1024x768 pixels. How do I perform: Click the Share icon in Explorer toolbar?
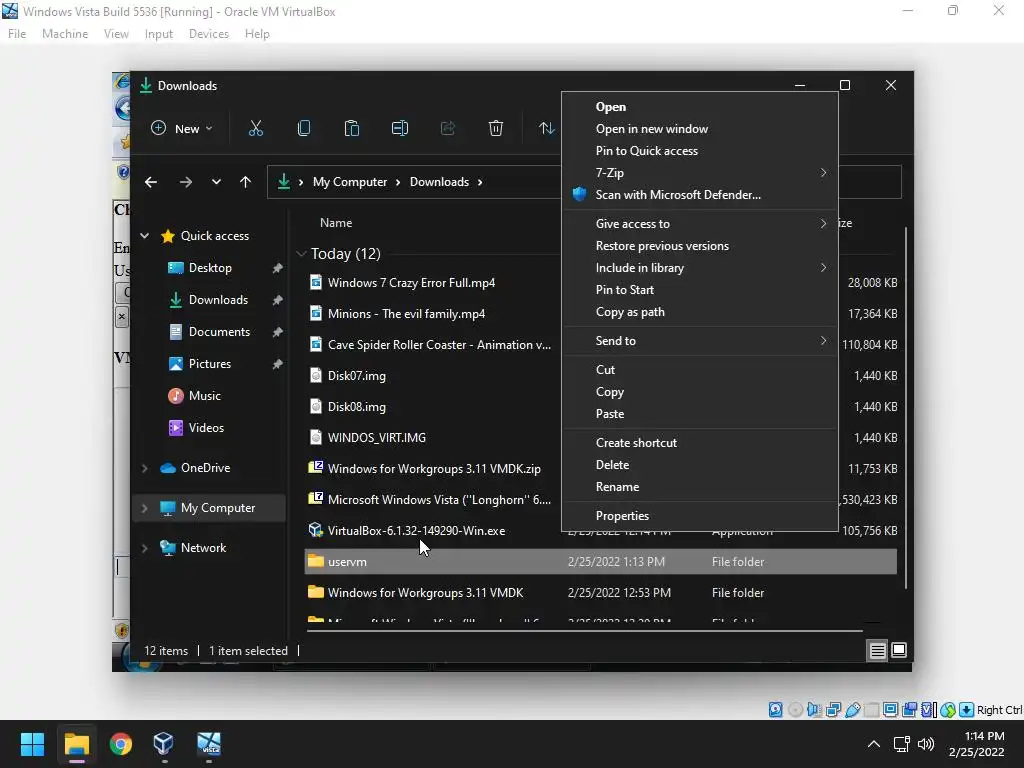[x=447, y=129]
